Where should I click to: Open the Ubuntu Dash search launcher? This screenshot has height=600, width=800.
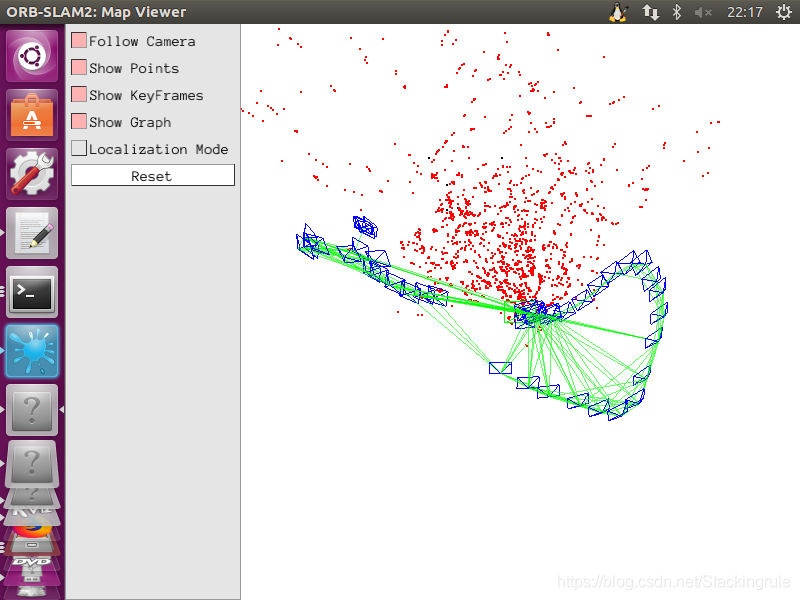32,56
